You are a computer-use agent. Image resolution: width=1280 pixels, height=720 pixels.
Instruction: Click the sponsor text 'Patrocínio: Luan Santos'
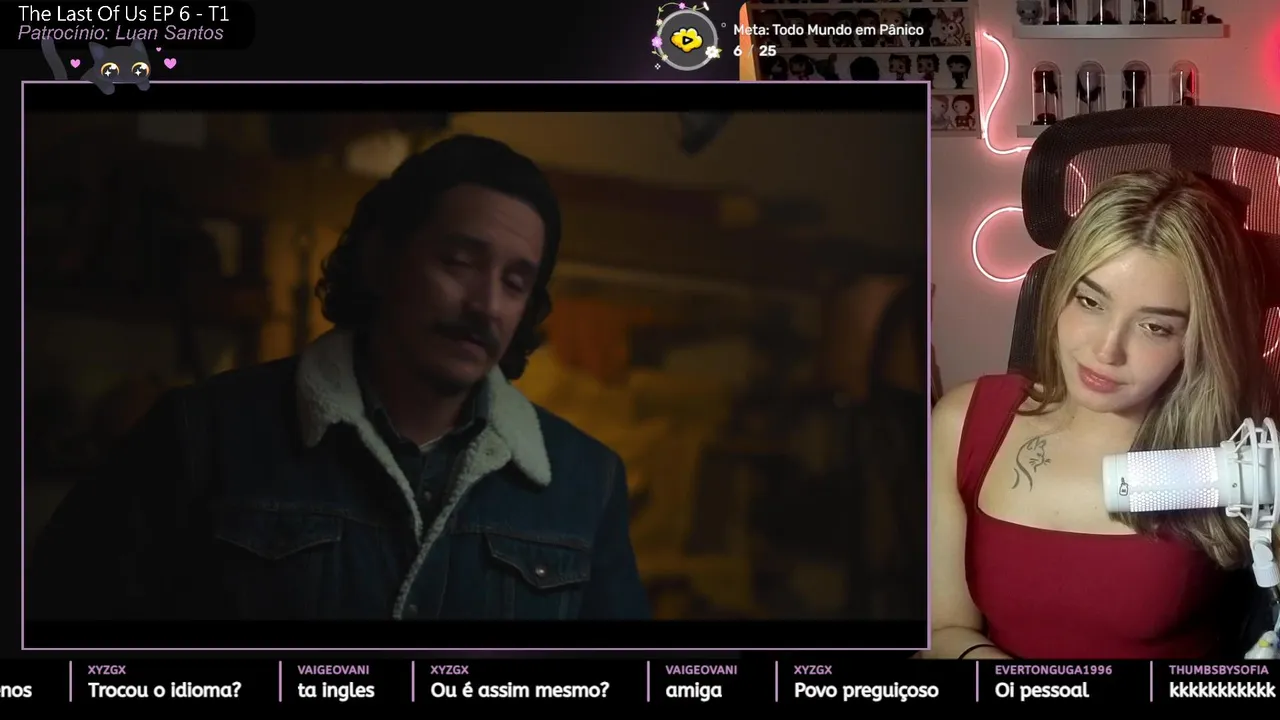coord(121,33)
